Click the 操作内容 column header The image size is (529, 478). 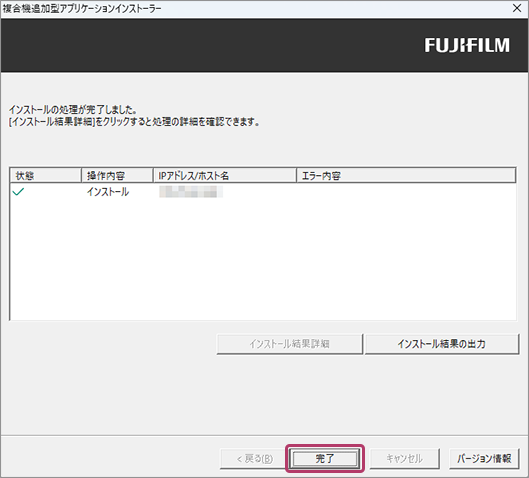[x=117, y=175]
